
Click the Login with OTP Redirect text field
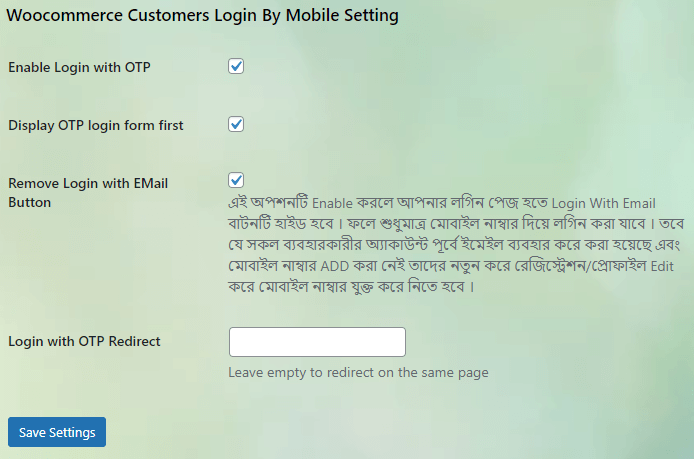point(317,342)
